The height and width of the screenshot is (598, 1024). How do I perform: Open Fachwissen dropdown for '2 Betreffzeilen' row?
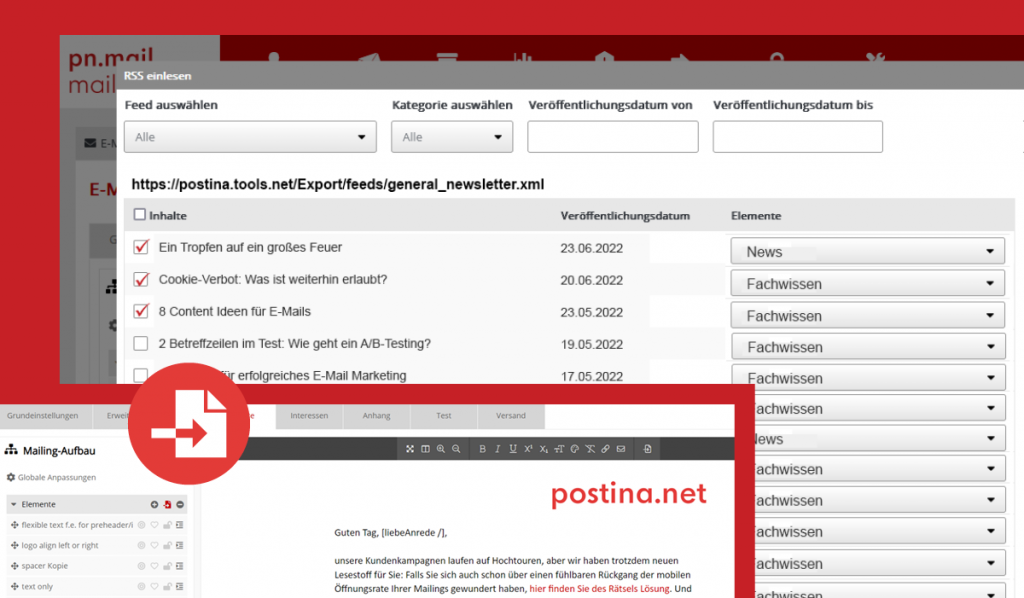tap(867, 347)
